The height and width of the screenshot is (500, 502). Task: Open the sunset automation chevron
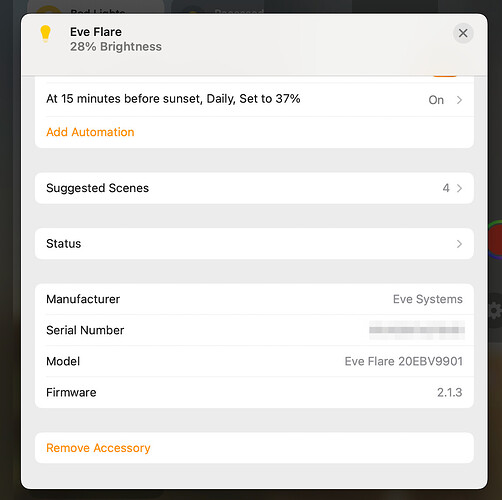point(459,100)
